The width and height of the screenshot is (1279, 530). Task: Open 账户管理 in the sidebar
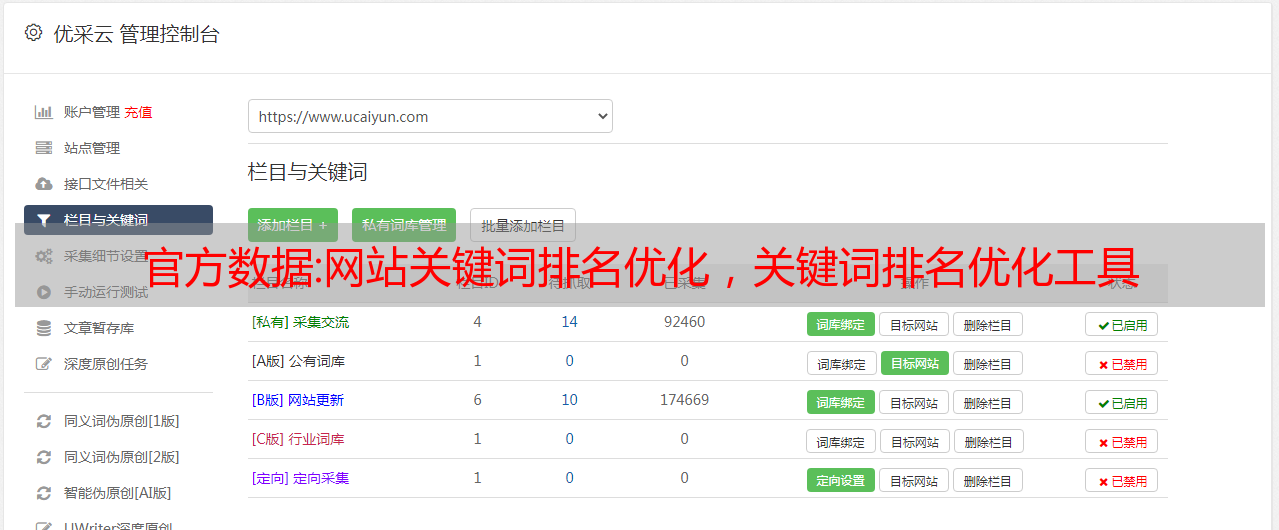(92, 112)
